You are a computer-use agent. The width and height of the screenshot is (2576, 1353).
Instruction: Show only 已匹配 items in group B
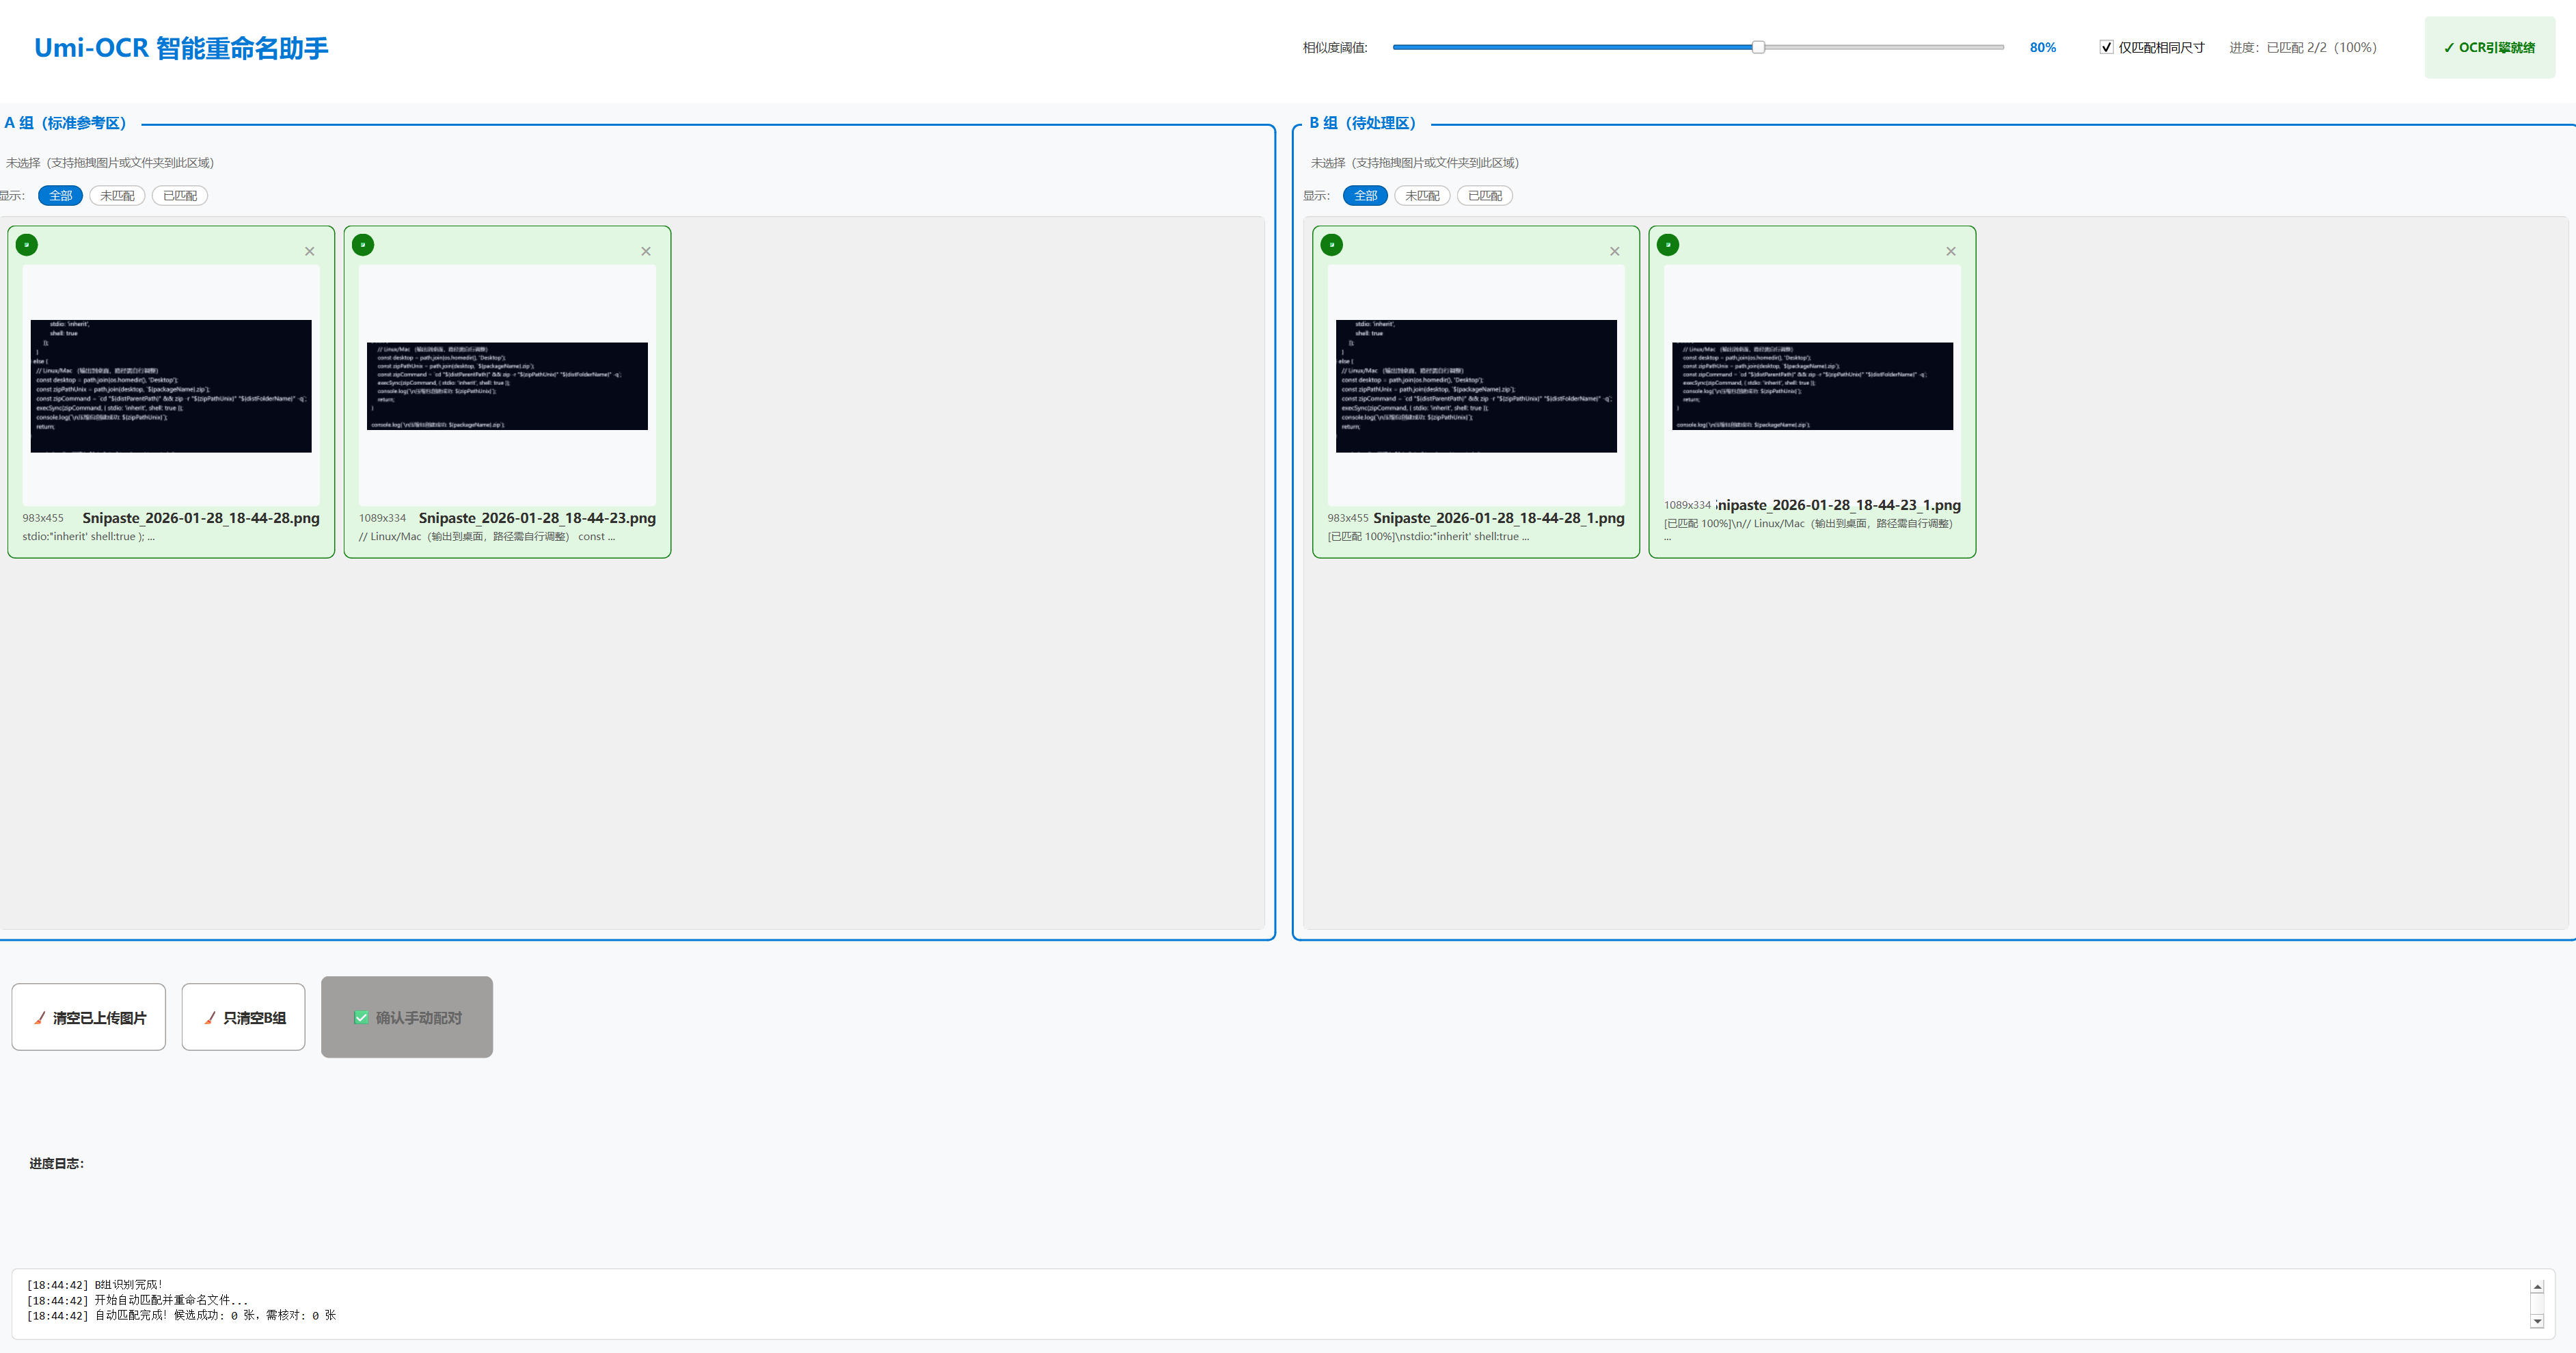(x=1484, y=196)
